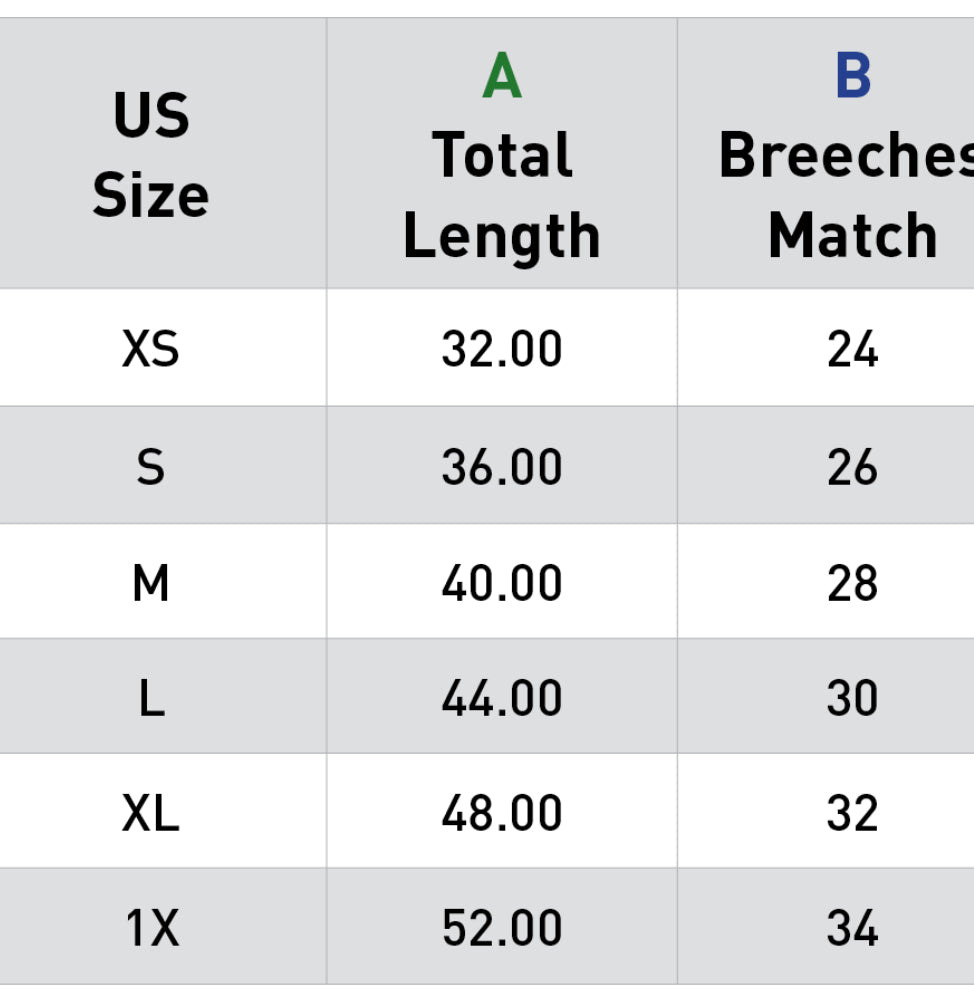Click breeches match value 34

[852, 929]
